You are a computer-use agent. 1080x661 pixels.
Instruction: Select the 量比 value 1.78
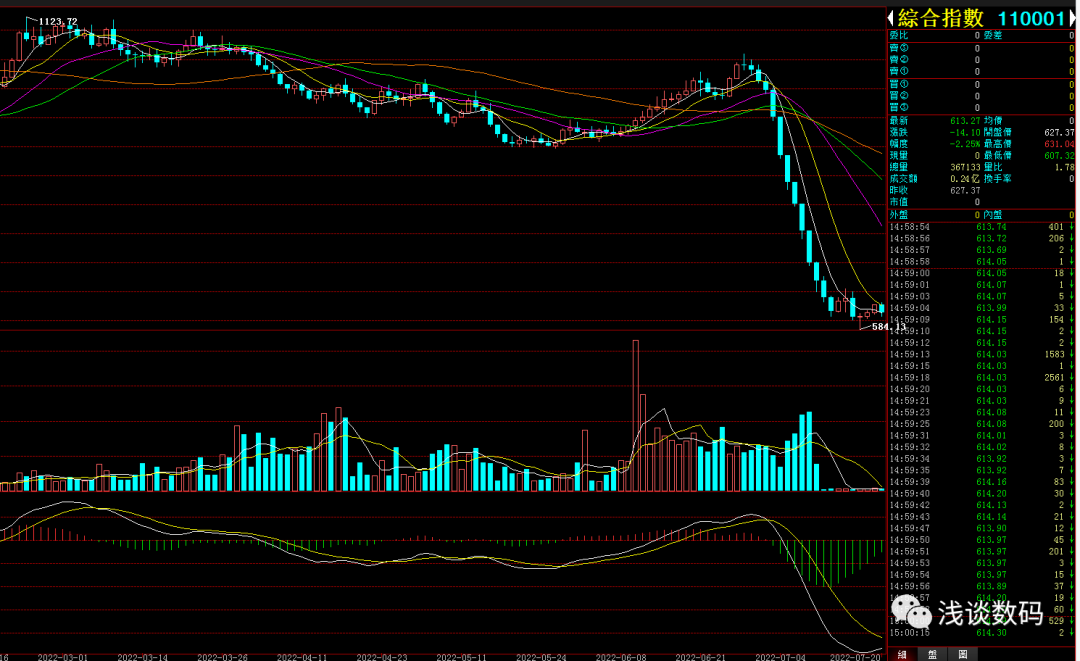[x=1065, y=167]
